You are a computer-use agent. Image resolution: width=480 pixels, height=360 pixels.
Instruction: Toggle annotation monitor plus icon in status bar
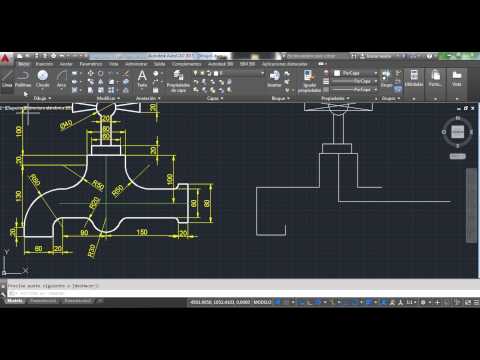coord(438,302)
